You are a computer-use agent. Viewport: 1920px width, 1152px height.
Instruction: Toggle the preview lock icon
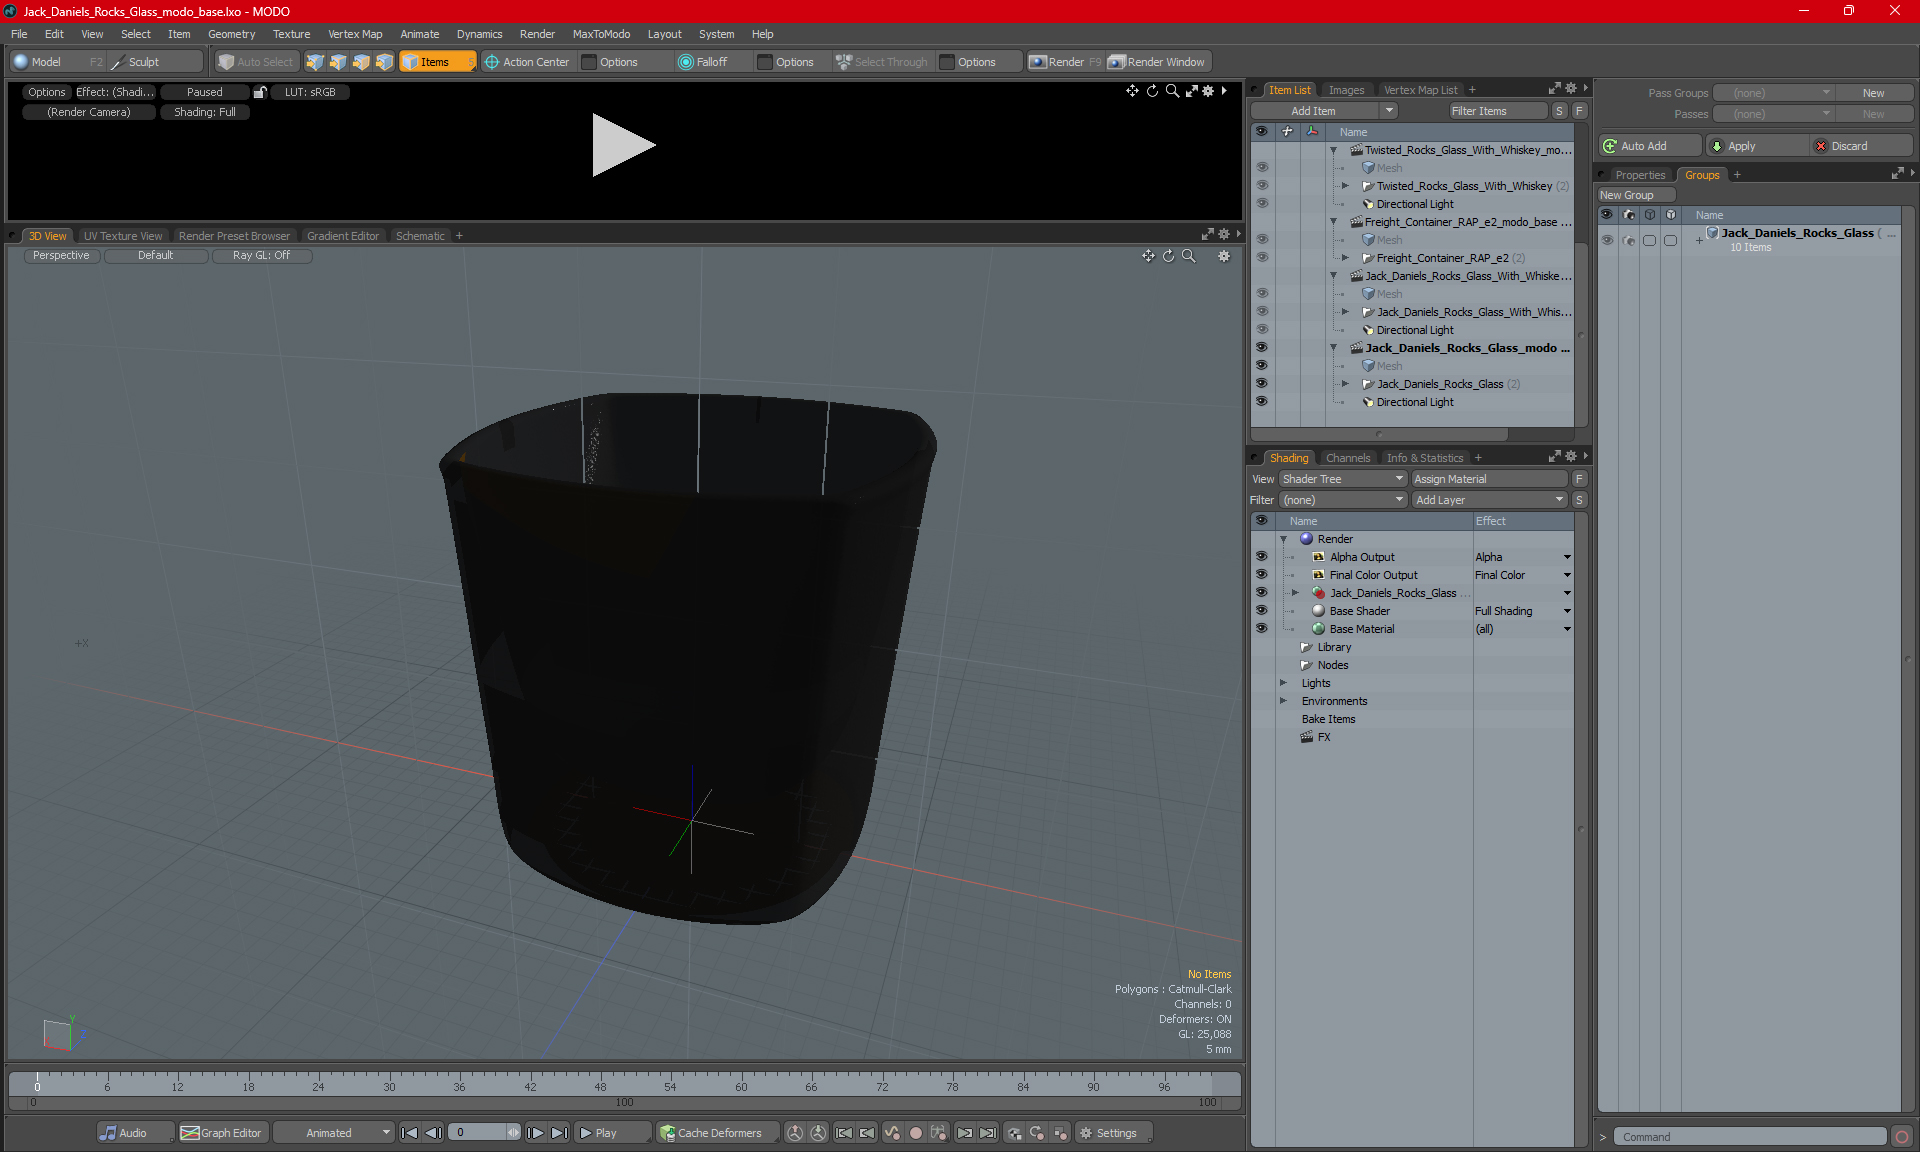click(260, 92)
